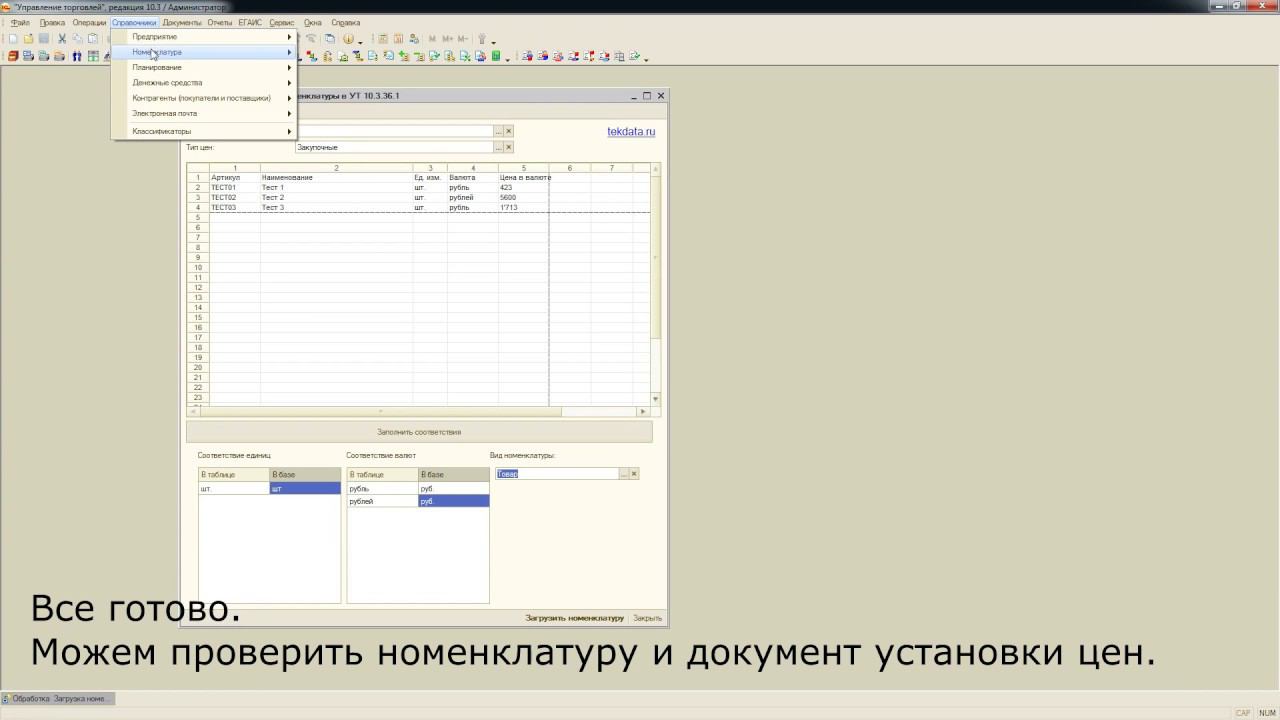Click the Заполнить соответствия button
This screenshot has height=720, width=1280.
419,432
